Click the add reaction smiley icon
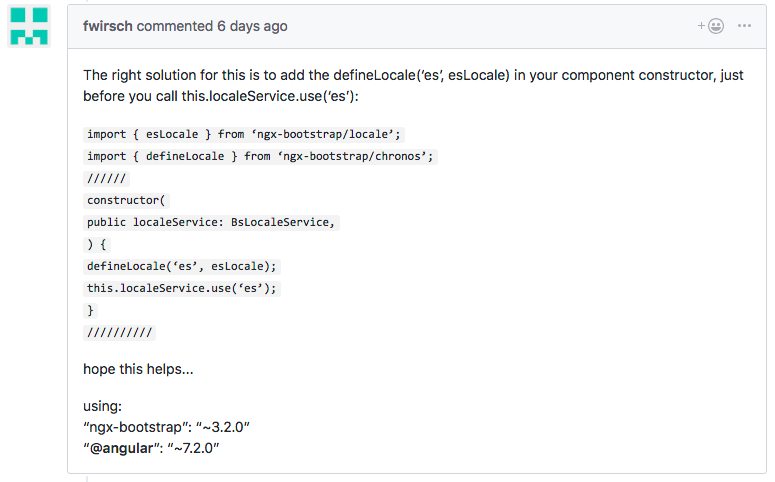 712,26
